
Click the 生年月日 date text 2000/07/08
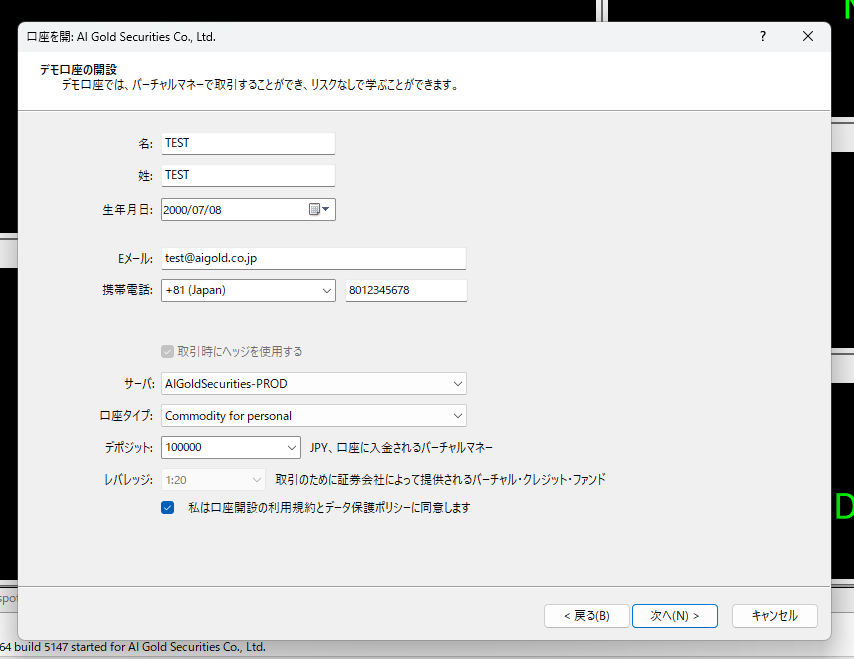pyautogui.click(x=192, y=210)
